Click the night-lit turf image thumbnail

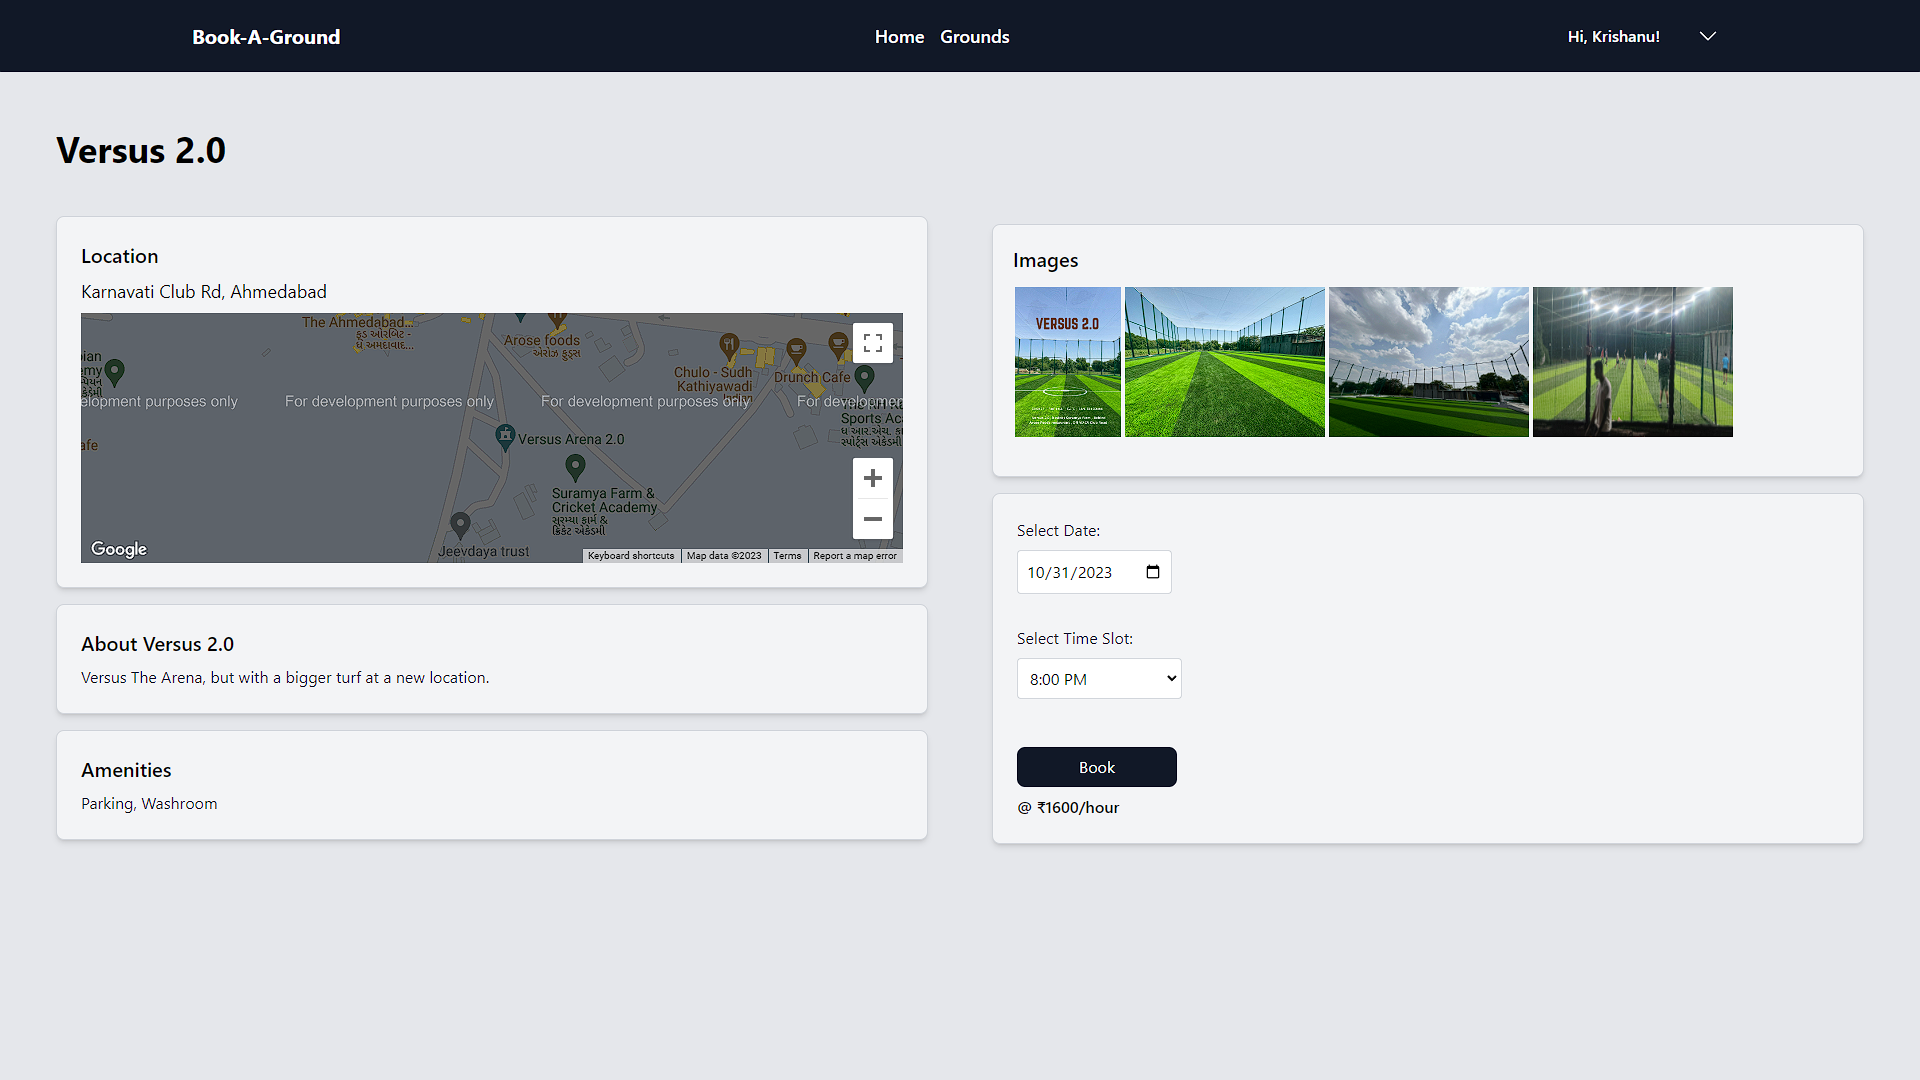pyautogui.click(x=1632, y=361)
